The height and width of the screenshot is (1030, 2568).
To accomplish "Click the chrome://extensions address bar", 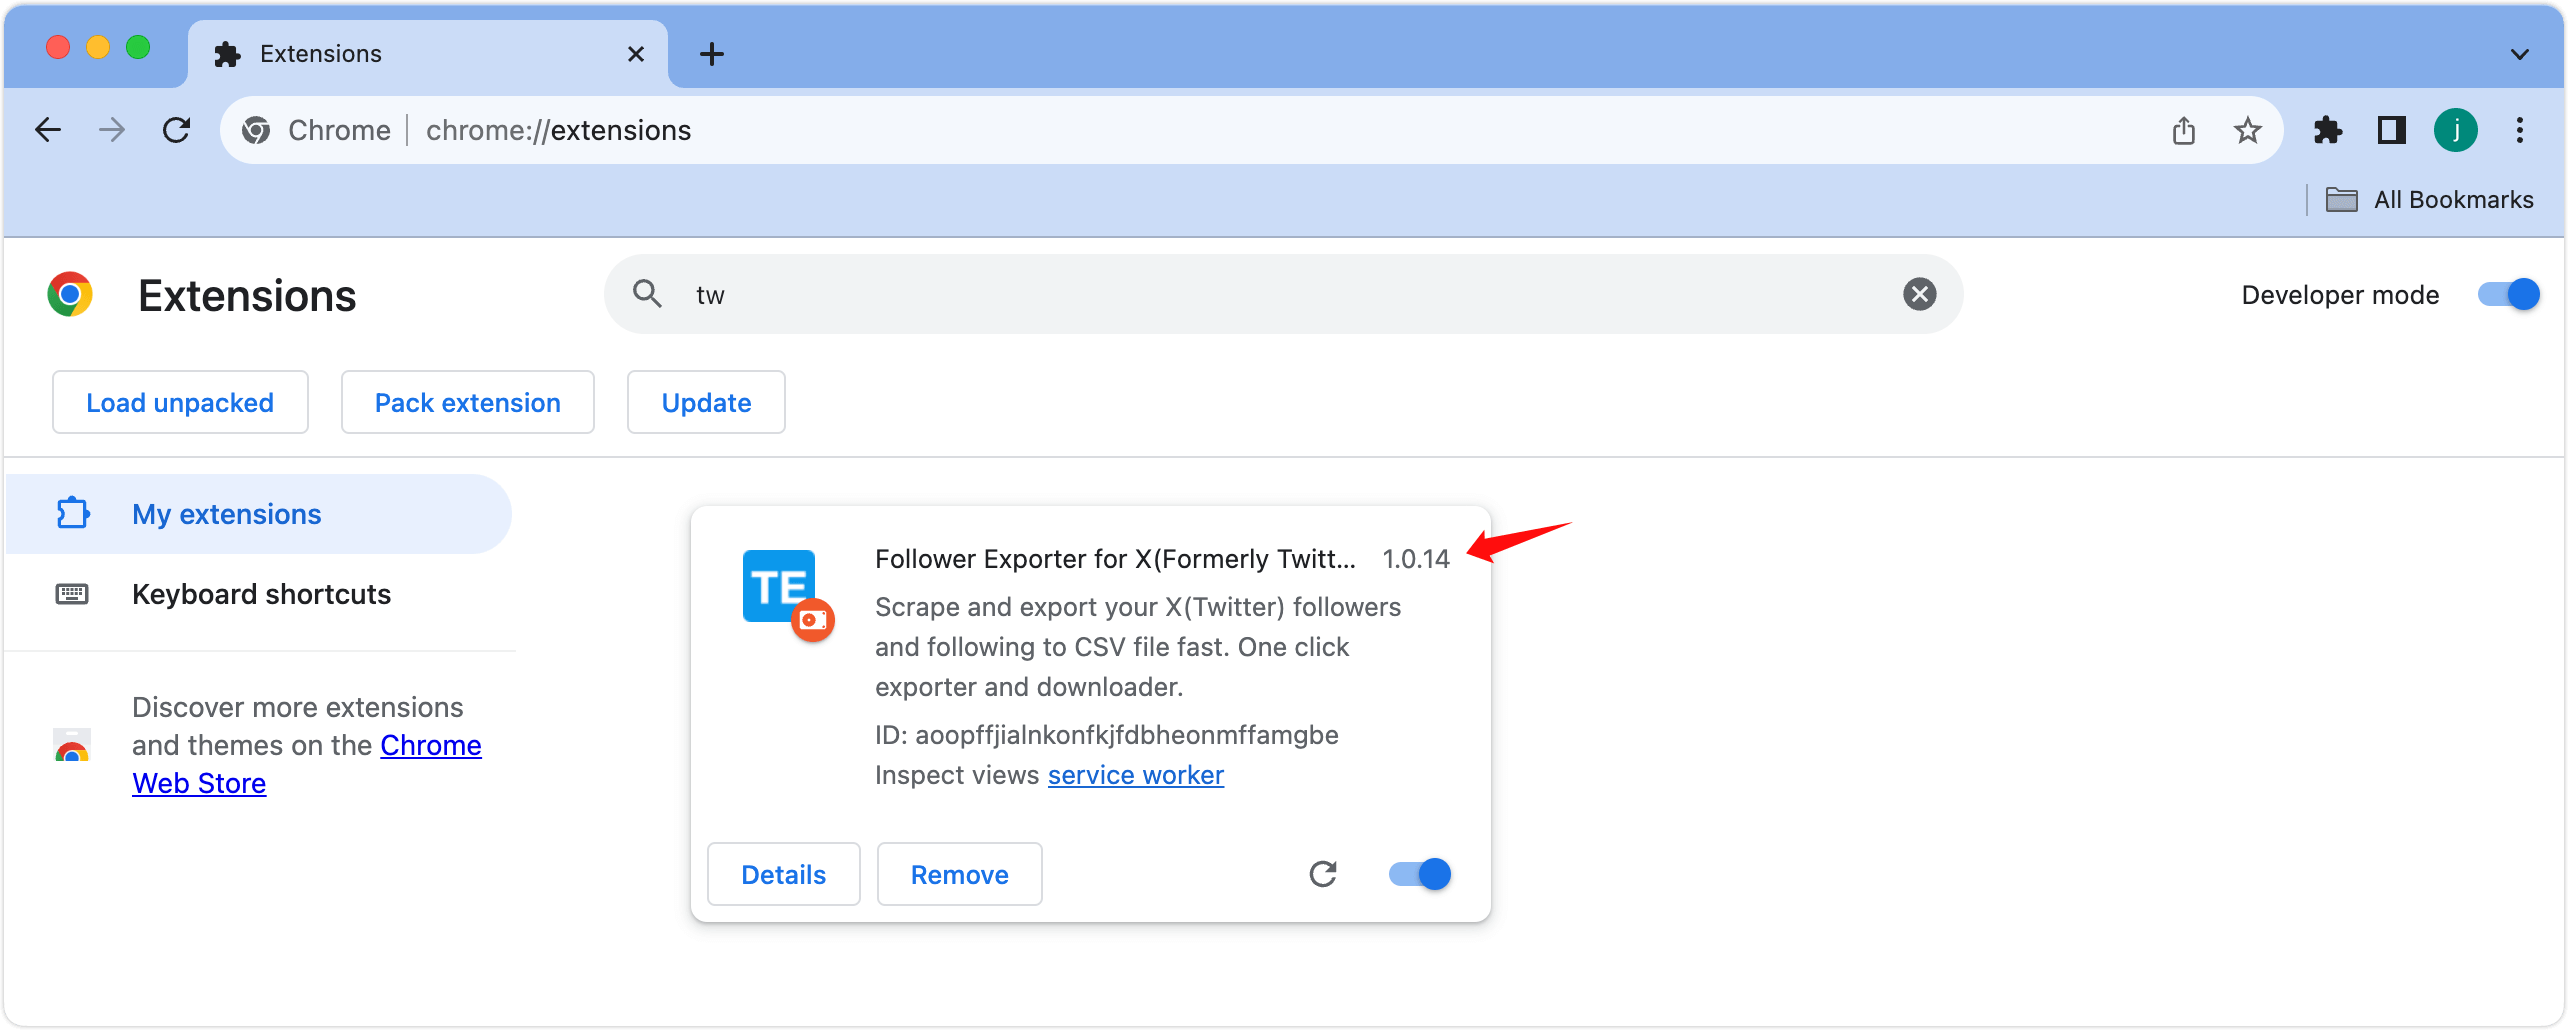I will (x=1250, y=130).
